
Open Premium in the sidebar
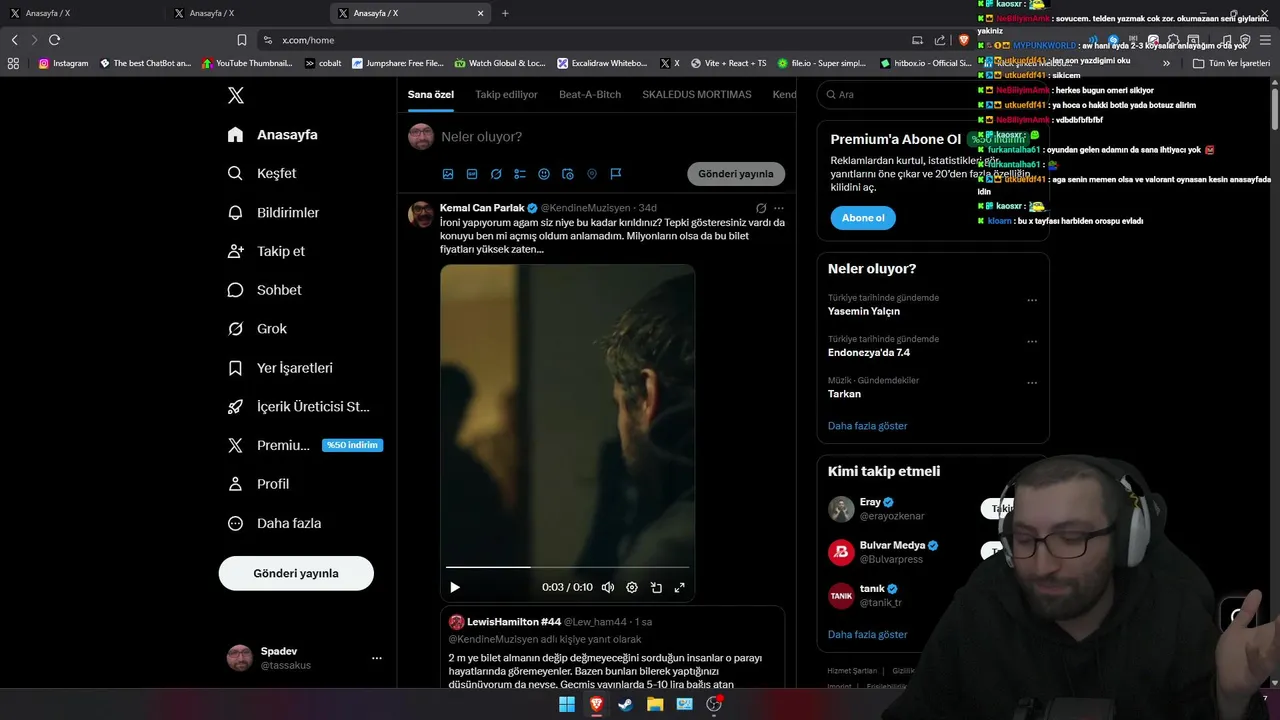point(304,445)
